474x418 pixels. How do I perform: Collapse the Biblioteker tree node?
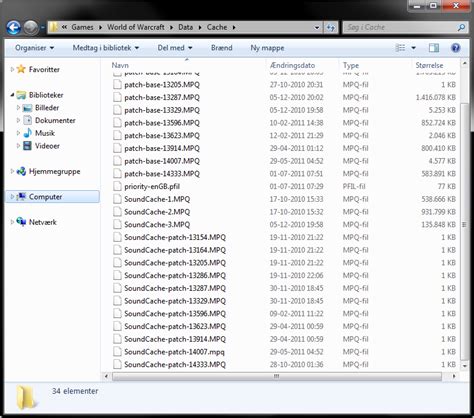click(x=12, y=95)
